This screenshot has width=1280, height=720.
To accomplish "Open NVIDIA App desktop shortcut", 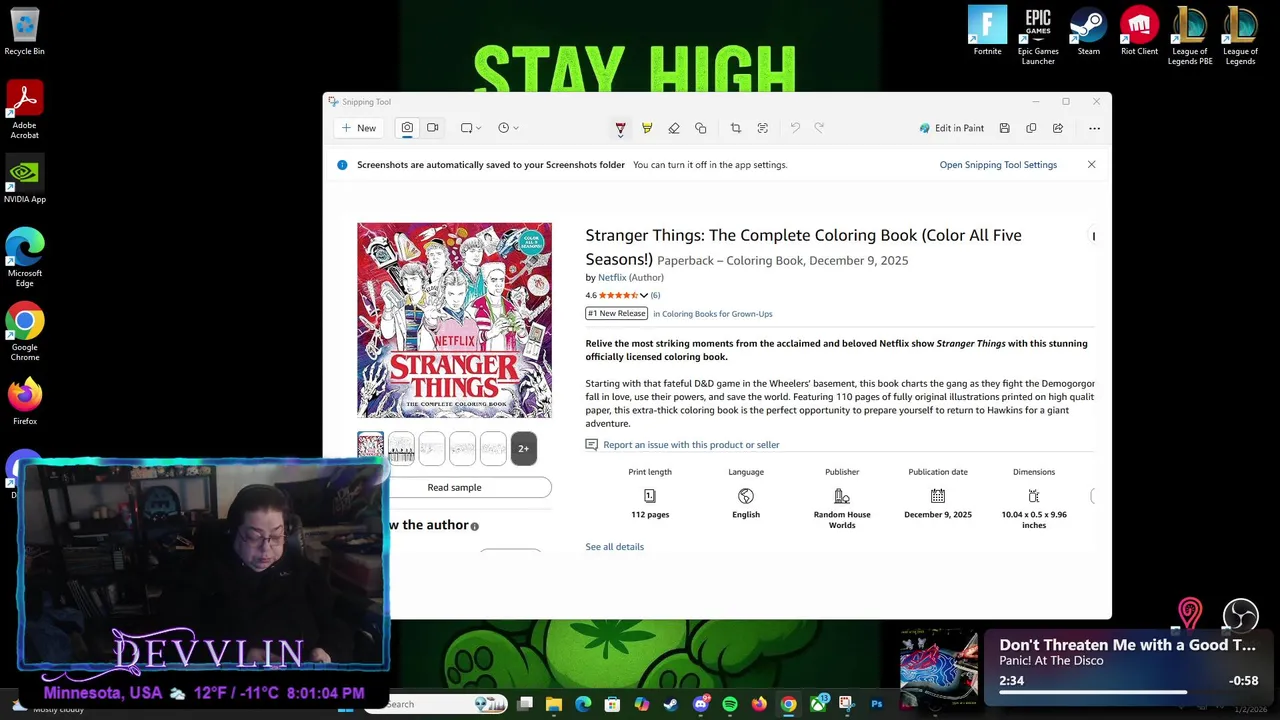I will click(x=24, y=180).
